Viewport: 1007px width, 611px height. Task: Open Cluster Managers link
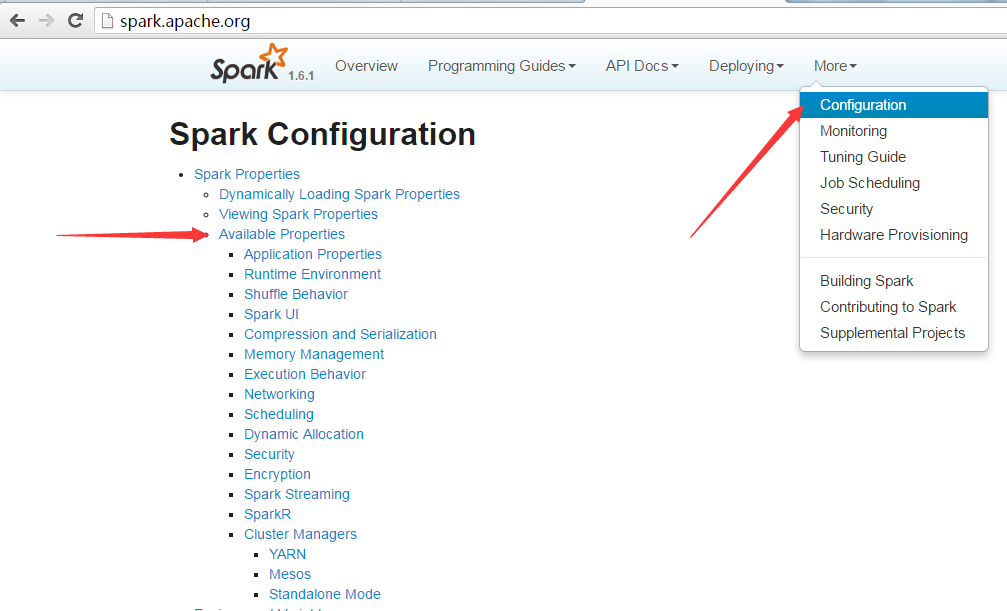(x=300, y=534)
